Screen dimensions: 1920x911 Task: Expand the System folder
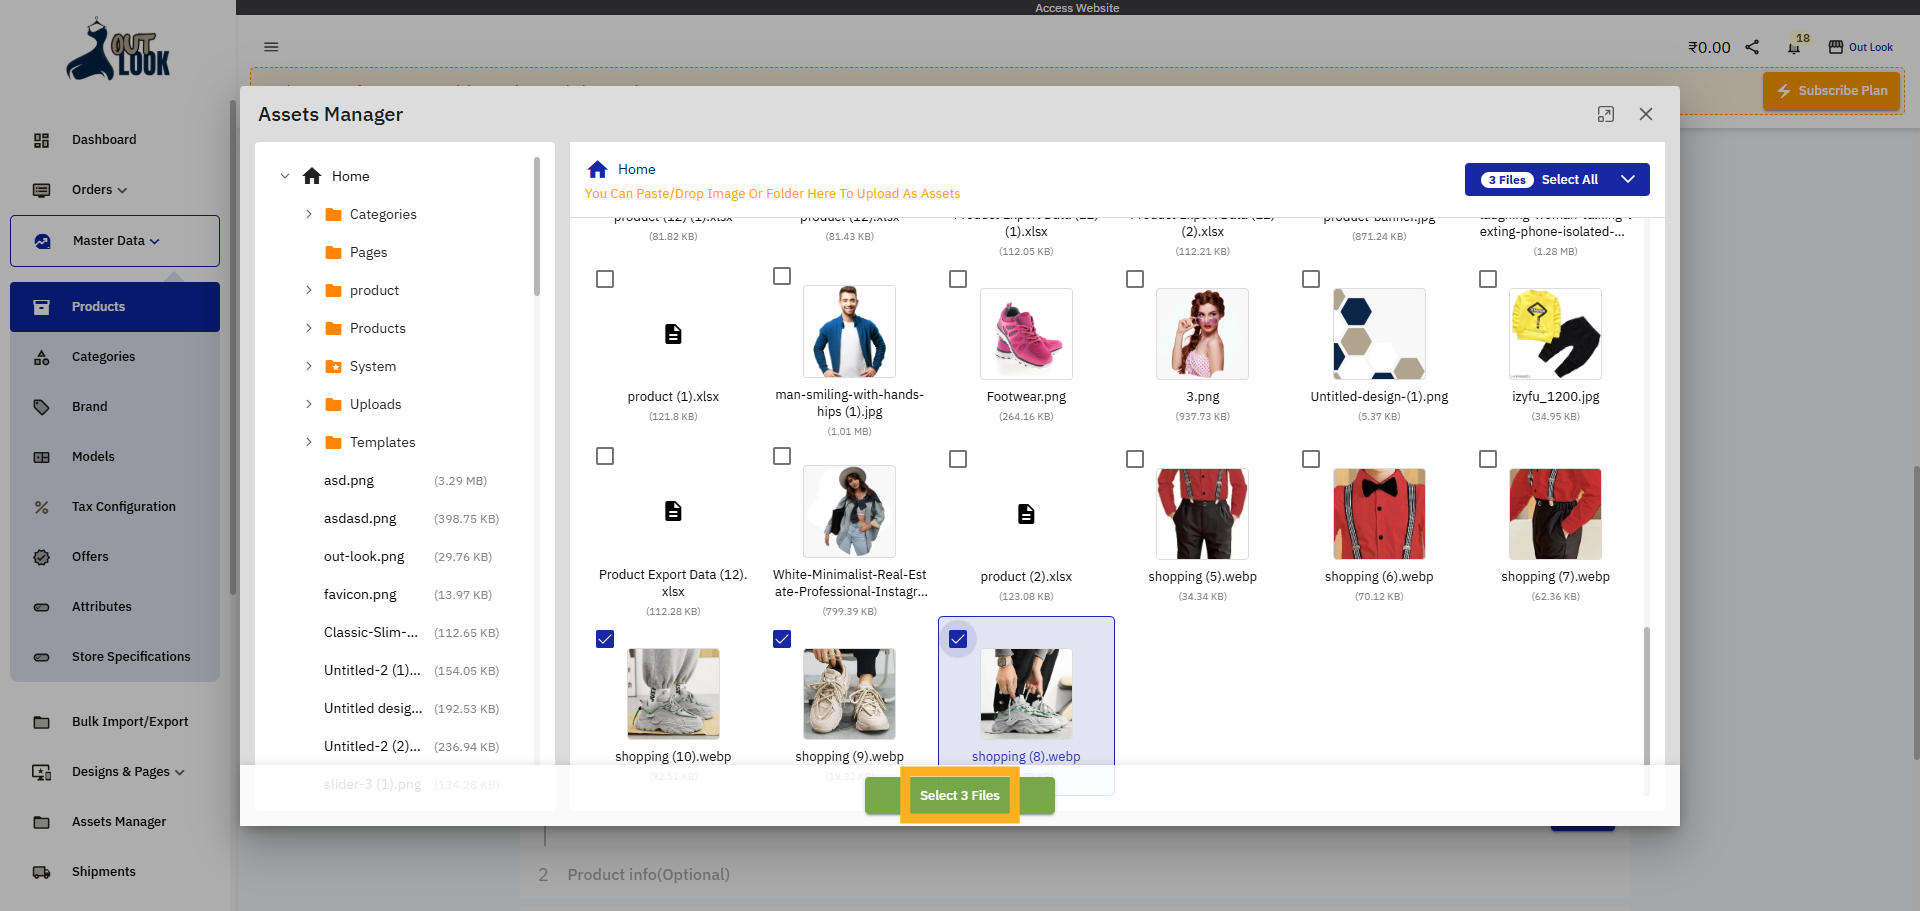(308, 365)
